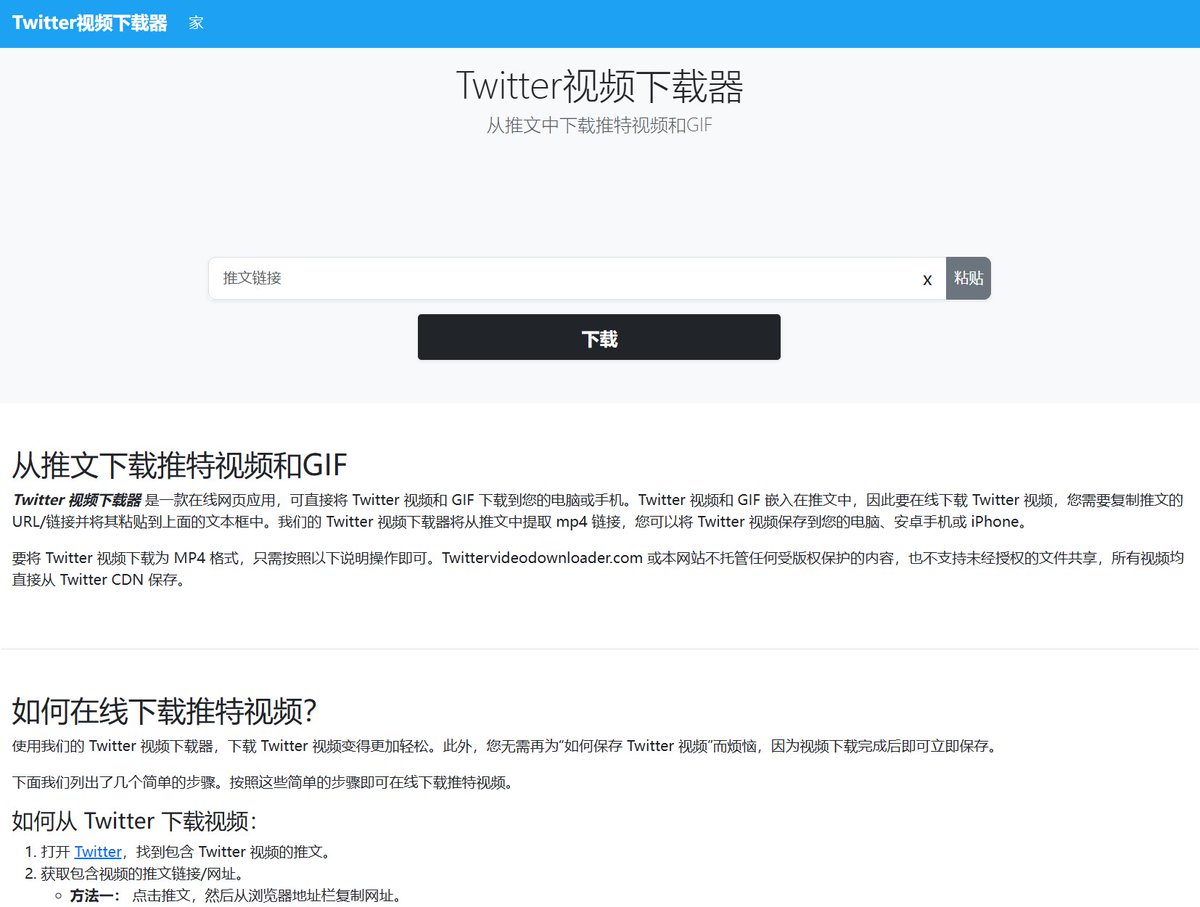Click the 粘贴 paste button
The image size is (1200, 907).
click(x=968, y=278)
